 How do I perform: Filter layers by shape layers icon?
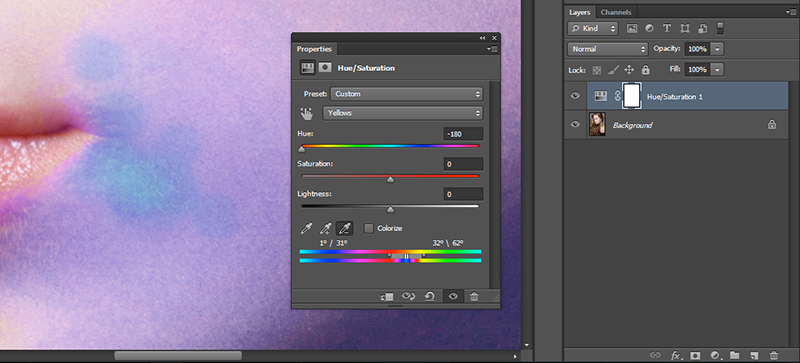[685, 29]
